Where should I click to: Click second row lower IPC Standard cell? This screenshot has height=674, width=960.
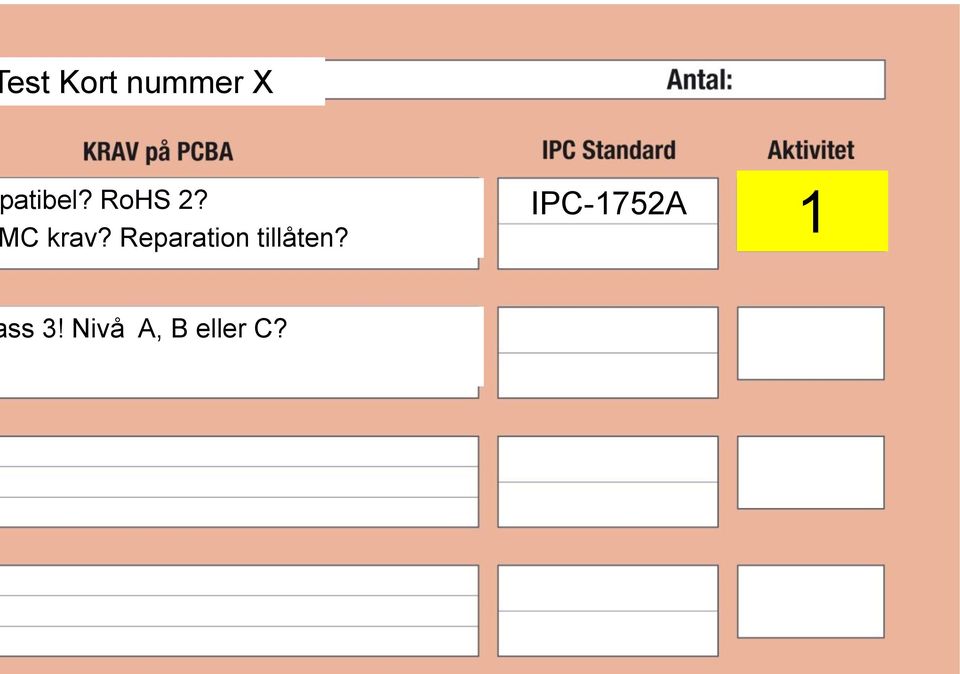(607, 375)
